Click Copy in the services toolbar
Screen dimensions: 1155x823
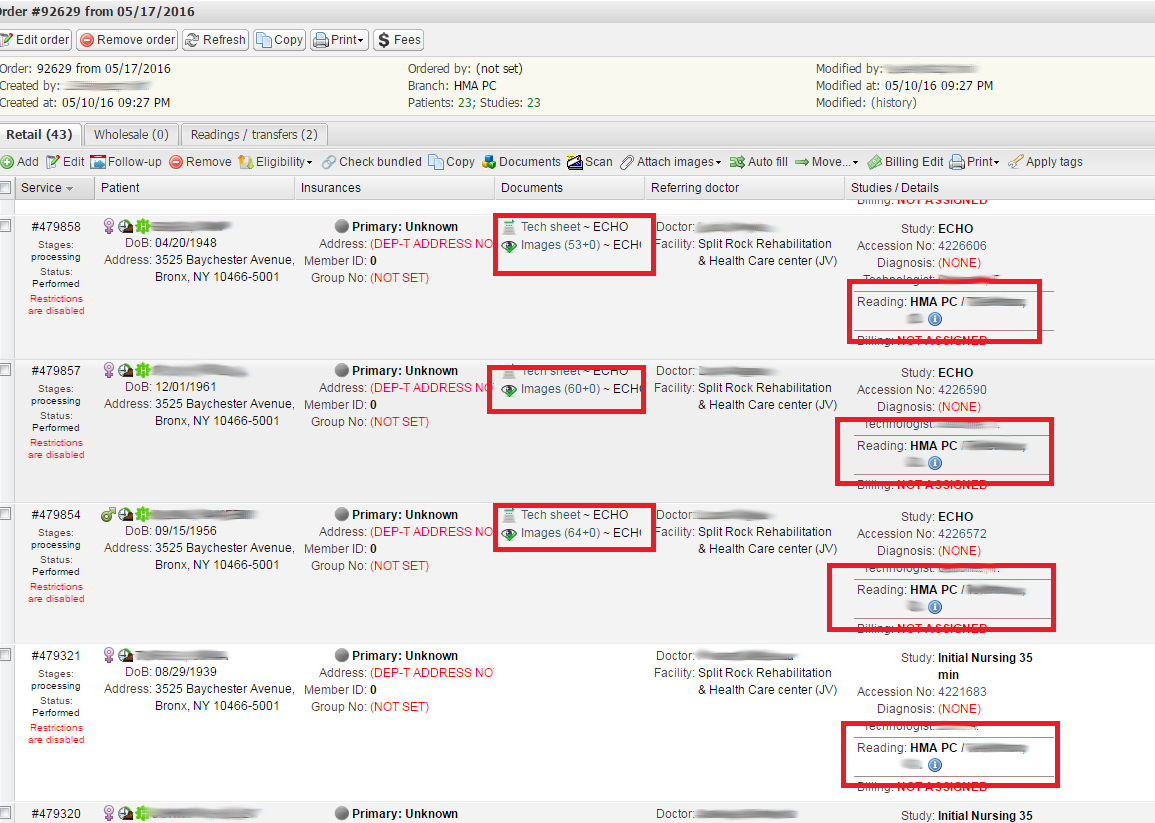point(452,162)
